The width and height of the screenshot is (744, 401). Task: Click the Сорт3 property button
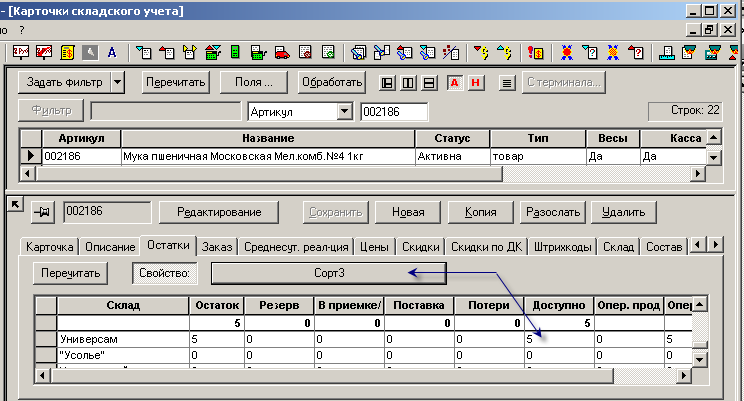coord(329,273)
